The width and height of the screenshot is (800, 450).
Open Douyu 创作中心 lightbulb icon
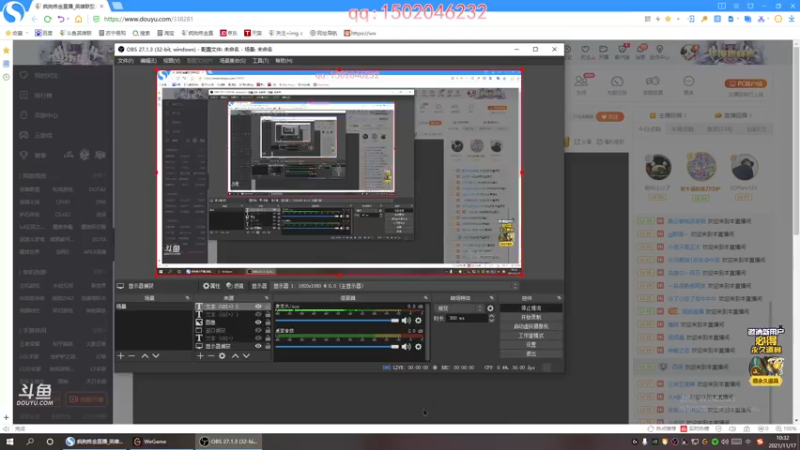(660, 50)
